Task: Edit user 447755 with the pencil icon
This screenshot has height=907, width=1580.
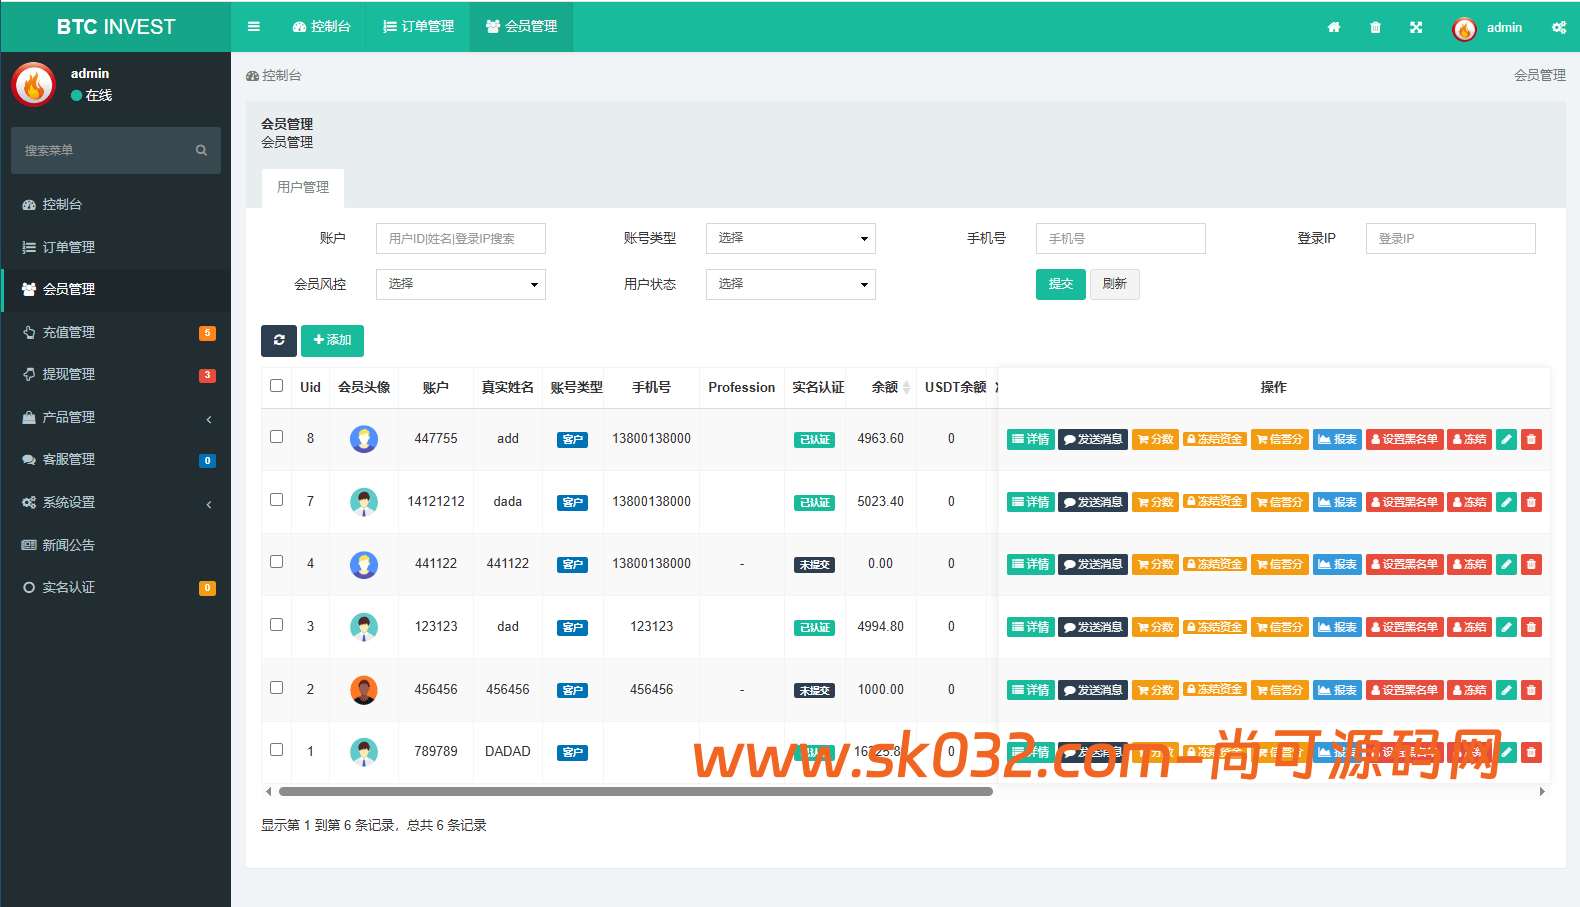Action: 1506,439
